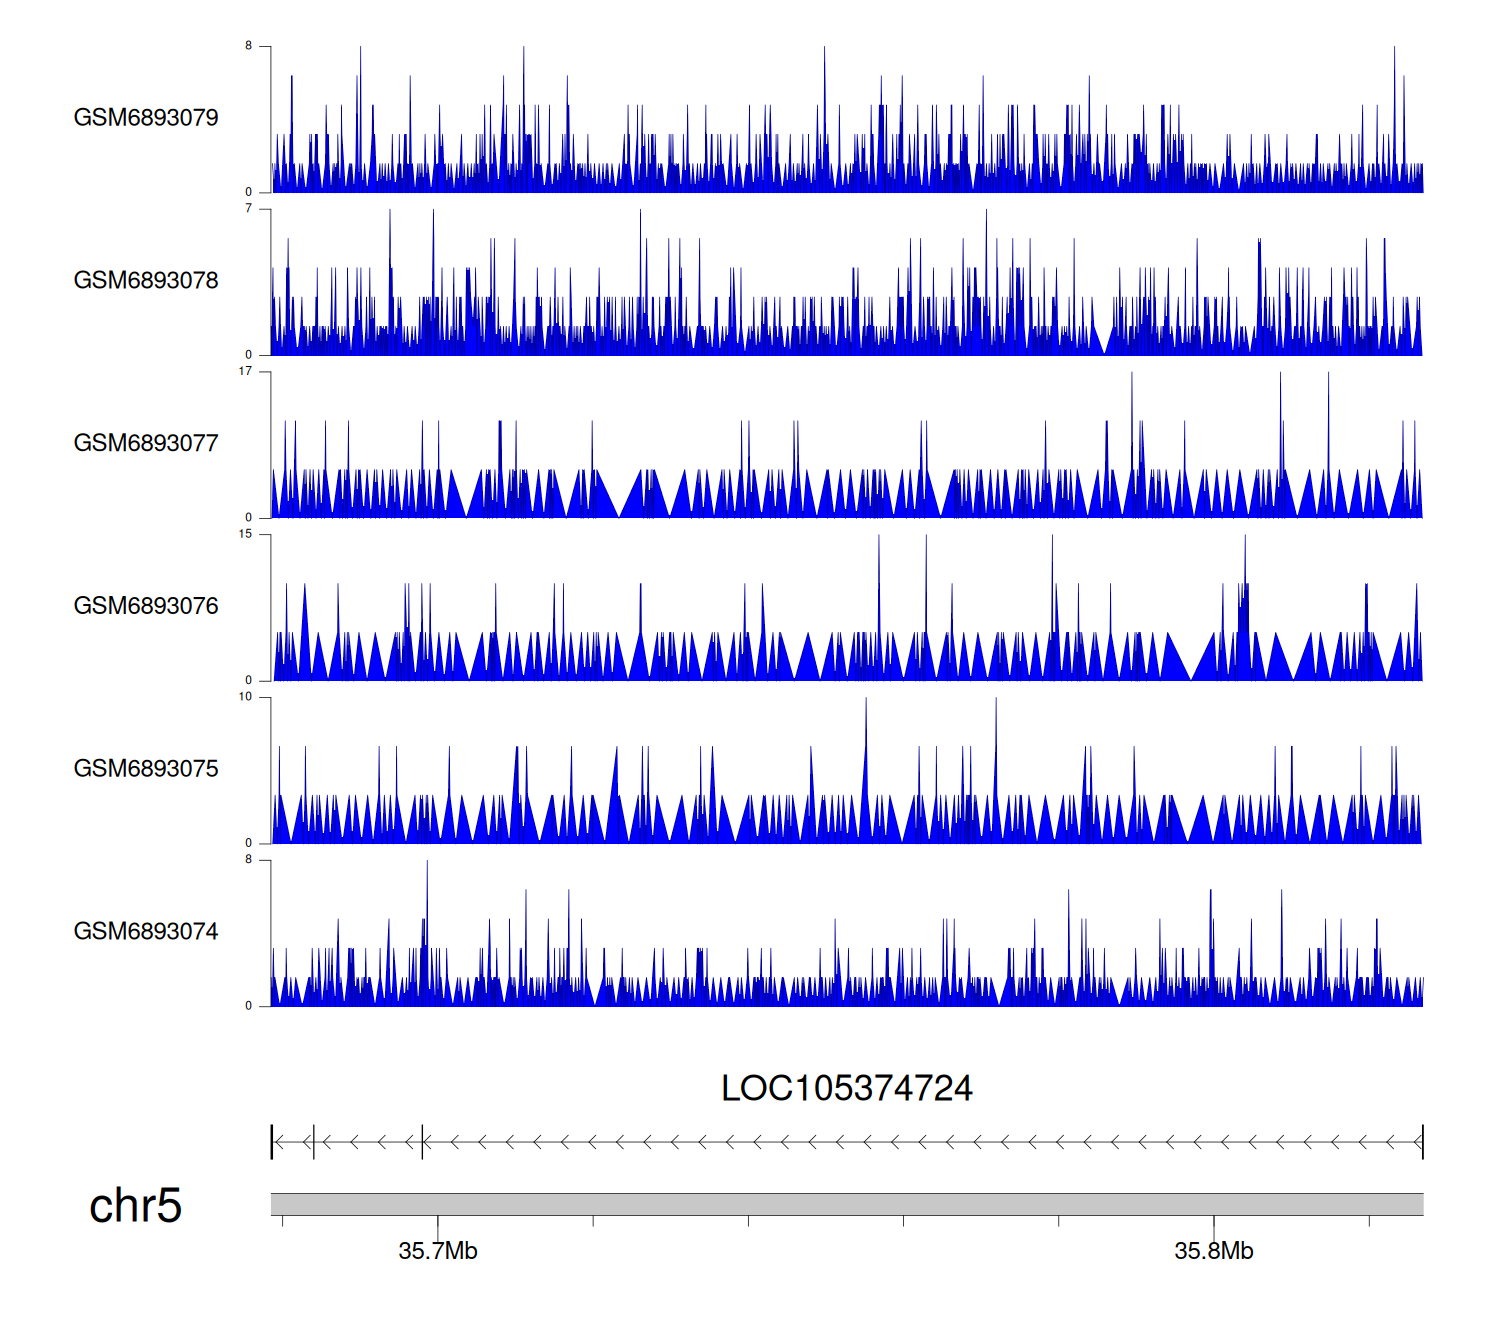Select the GSM6893076 track name
1500x1320 pixels.
click(x=146, y=606)
